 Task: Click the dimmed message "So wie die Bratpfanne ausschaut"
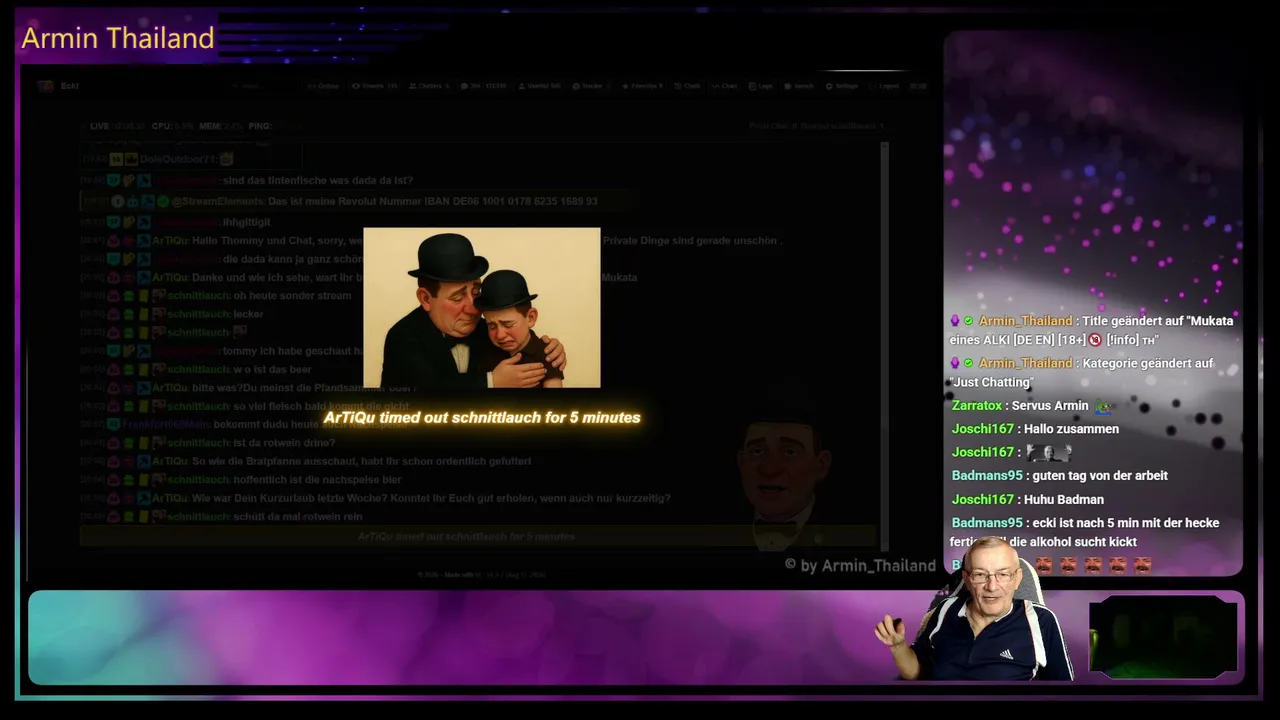coord(361,461)
